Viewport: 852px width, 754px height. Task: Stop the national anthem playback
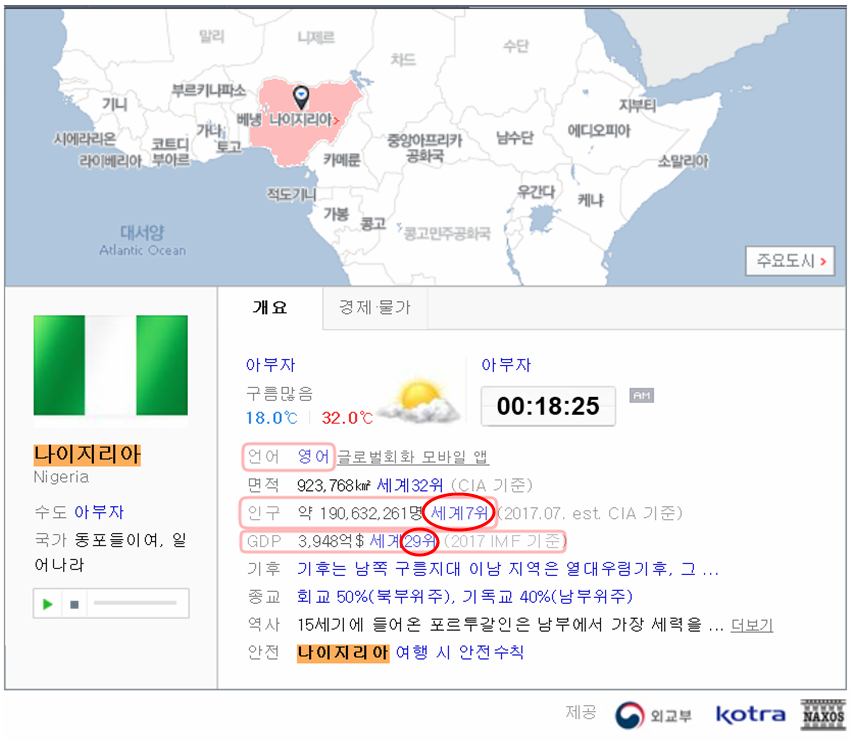(74, 604)
